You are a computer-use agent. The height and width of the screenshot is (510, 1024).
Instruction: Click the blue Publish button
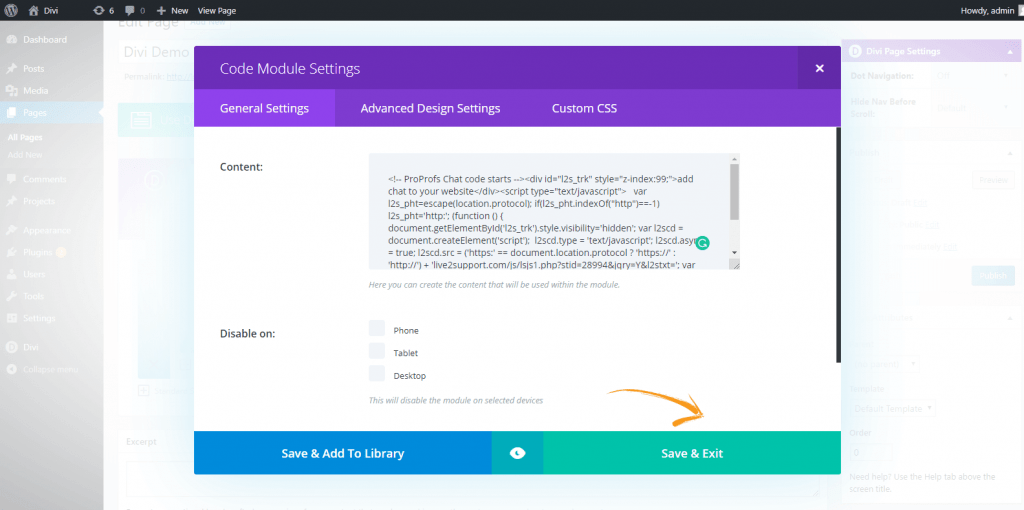pyautogui.click(x=993, y=276)
